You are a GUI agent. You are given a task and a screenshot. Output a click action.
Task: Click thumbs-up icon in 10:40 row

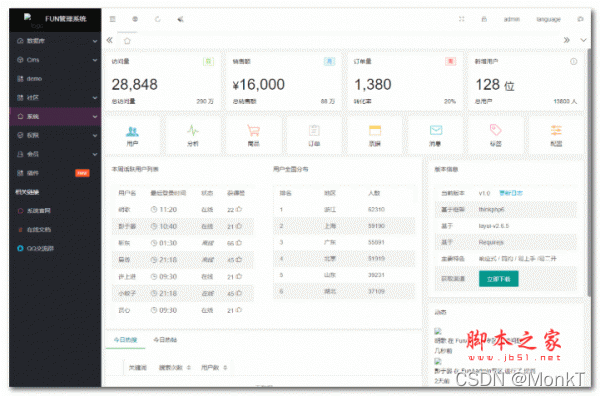click(239, 226)
